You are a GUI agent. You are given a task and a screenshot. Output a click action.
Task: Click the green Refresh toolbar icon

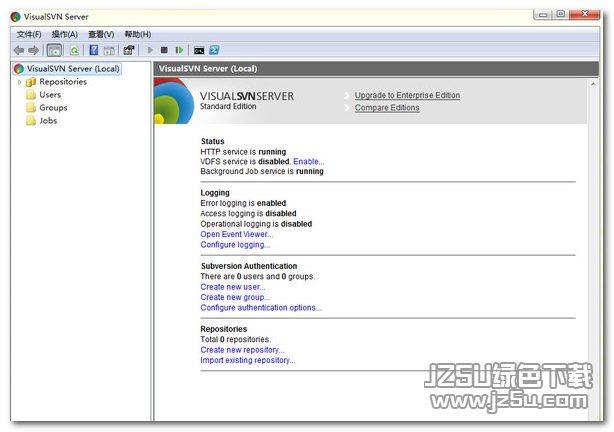point(74,50)
